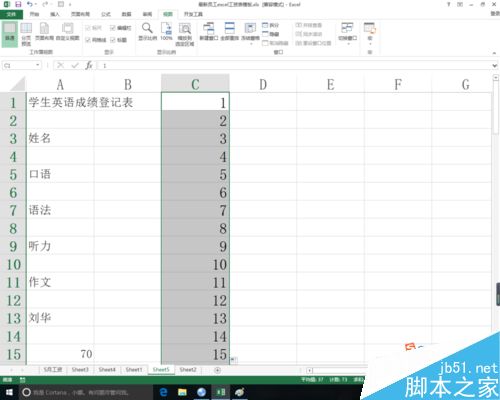Toggle the Ruler (标尺) checkbox
This screenshot has height=400, width=500.
(94, 28)
